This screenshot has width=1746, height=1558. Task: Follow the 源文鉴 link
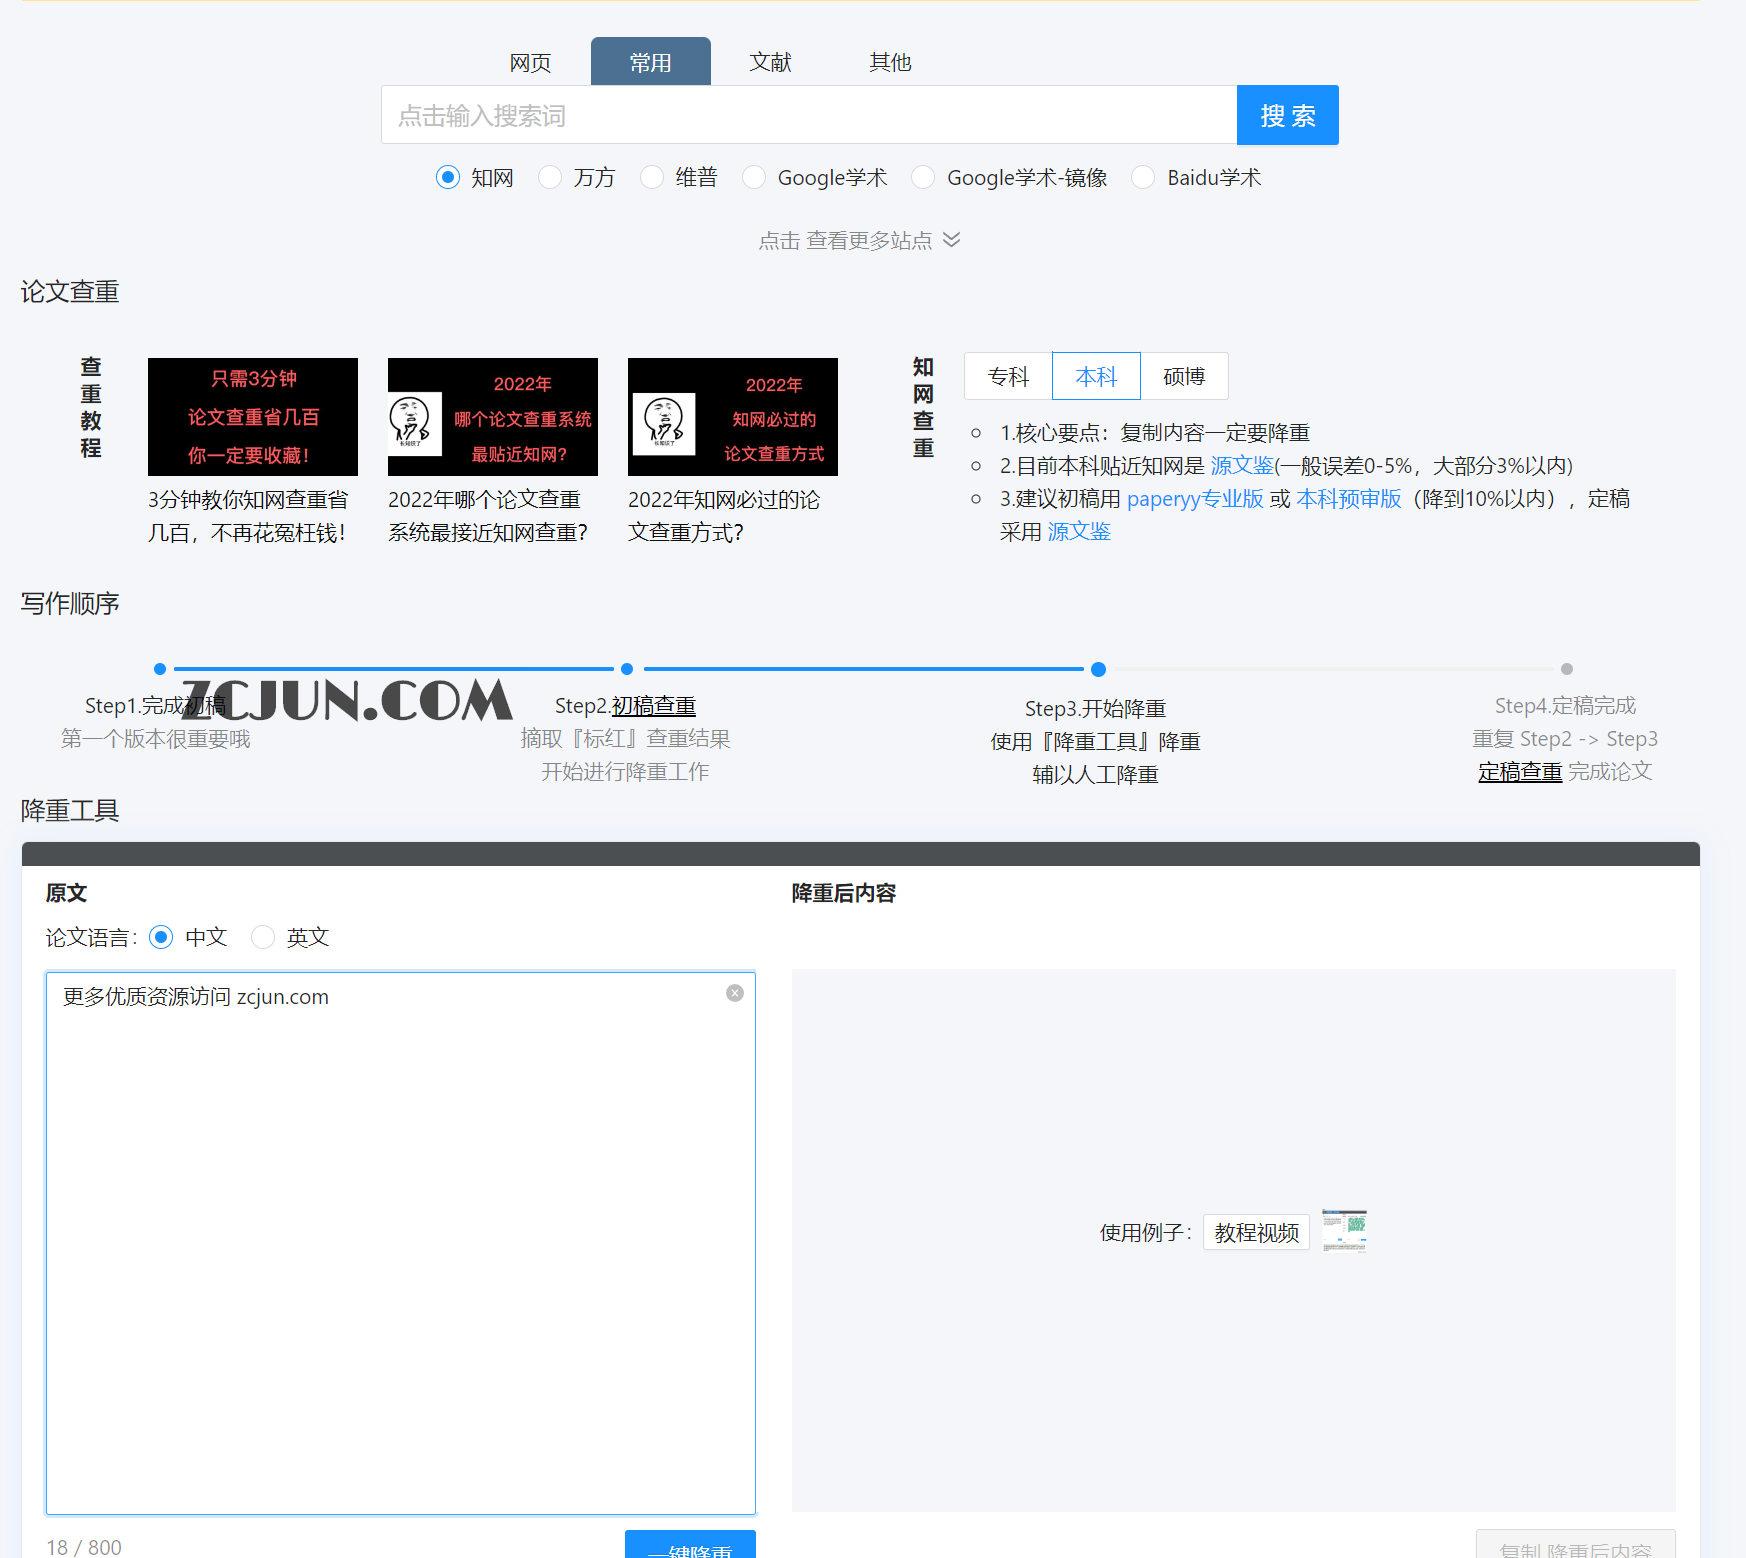[1241, 465]
